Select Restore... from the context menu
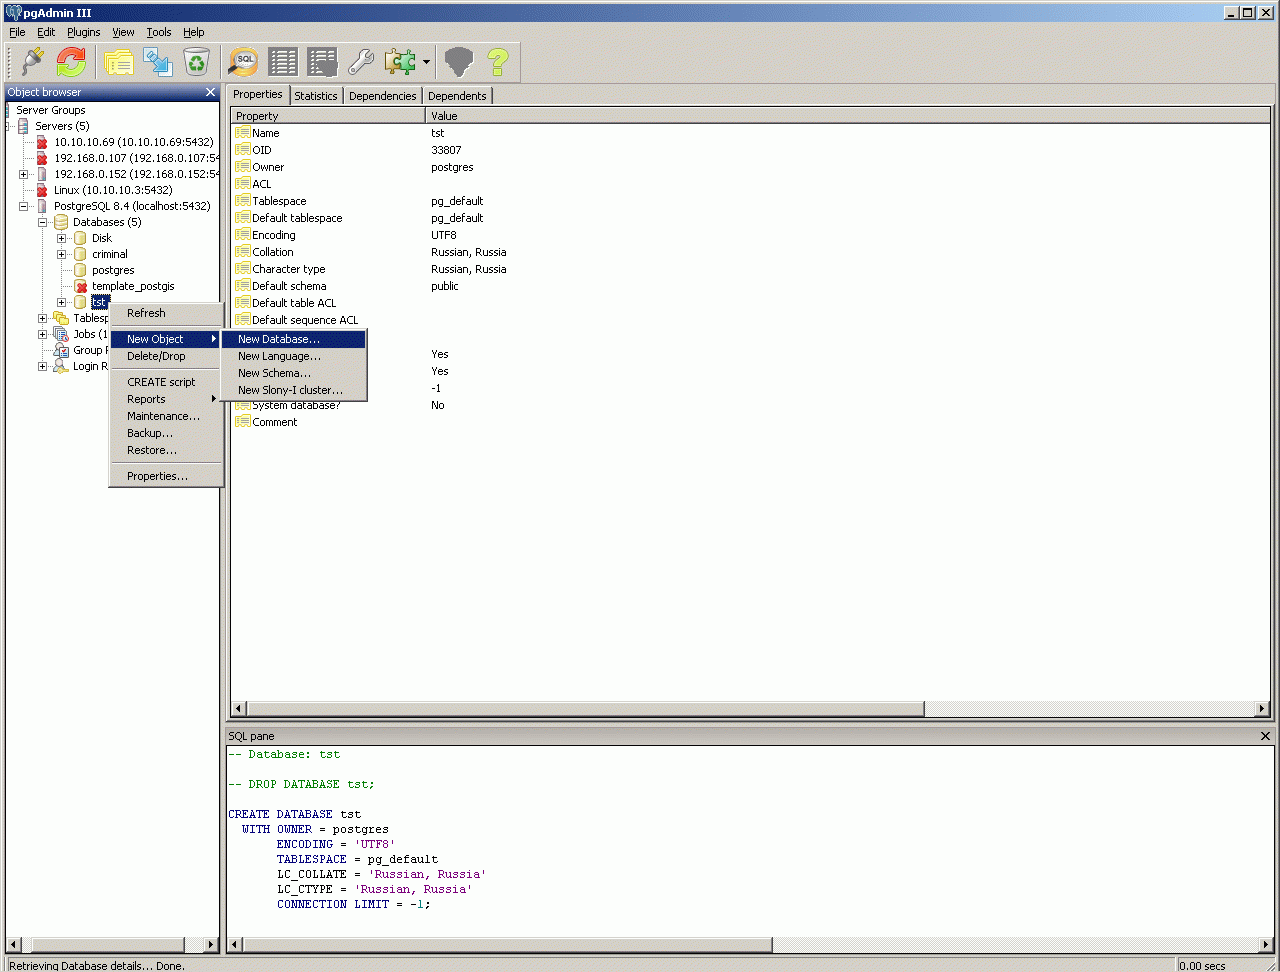Screen dimensions: 1280x972 166,450
